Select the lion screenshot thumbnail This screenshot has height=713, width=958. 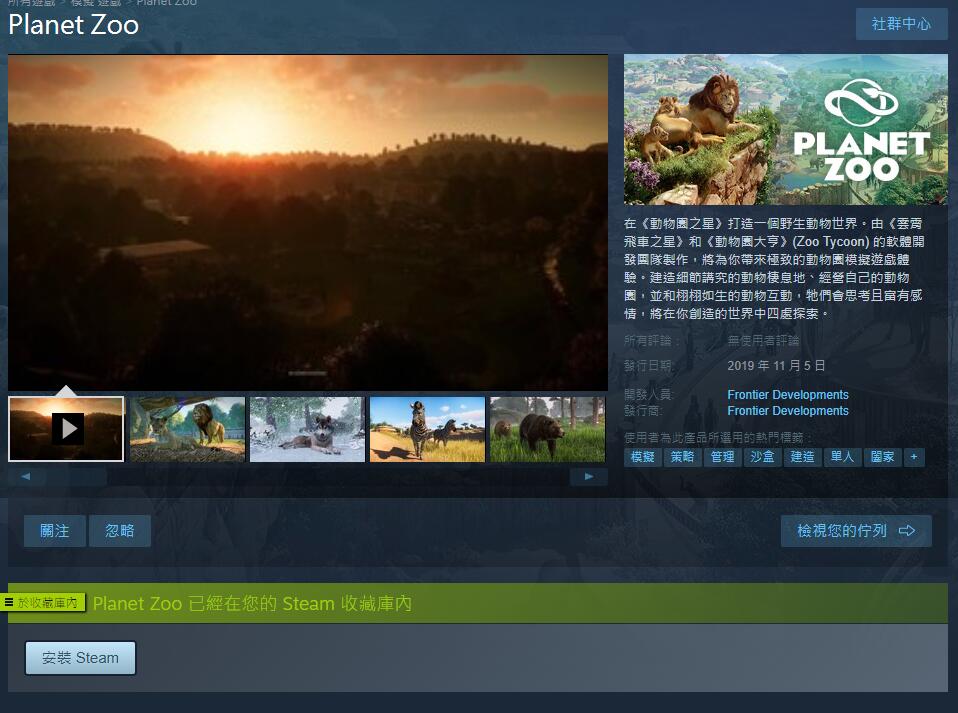click(x=188, y=429)
